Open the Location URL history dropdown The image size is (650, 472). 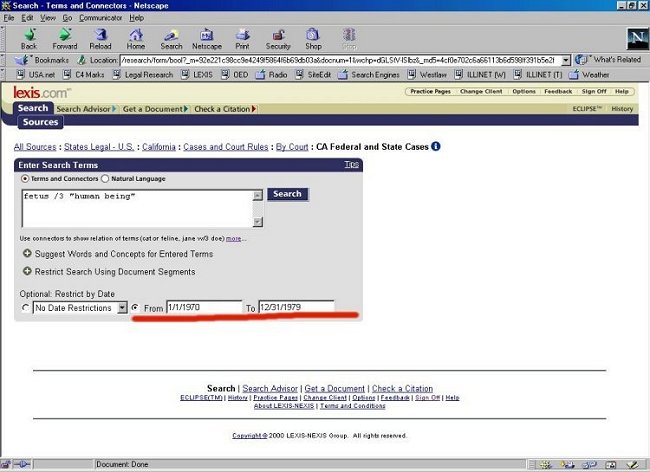[x=566, y=60]
